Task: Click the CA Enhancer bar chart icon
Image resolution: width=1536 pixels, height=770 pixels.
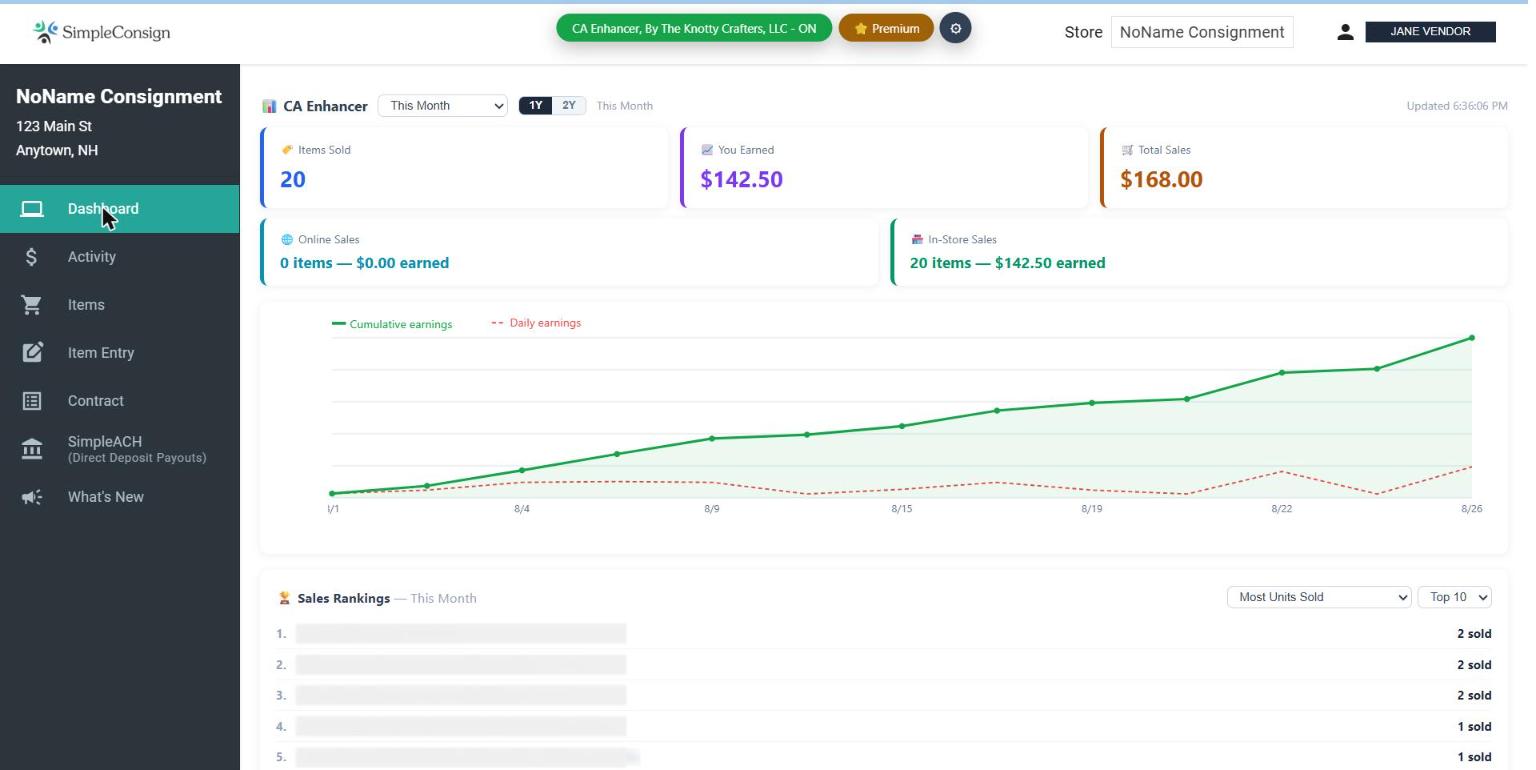Action: click(x=269, y=106)
